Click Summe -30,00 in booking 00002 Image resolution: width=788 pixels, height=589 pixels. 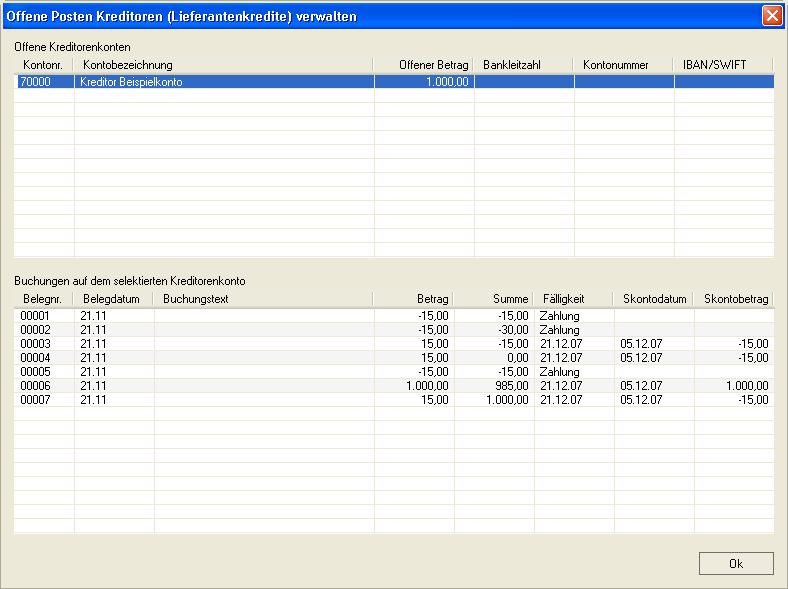(514, 330)
